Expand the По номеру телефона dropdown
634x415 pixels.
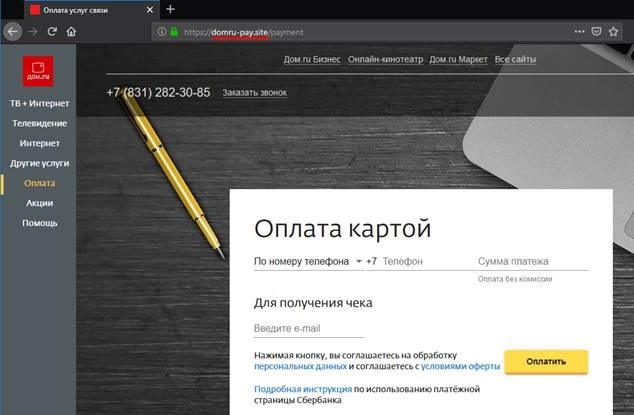308,262
